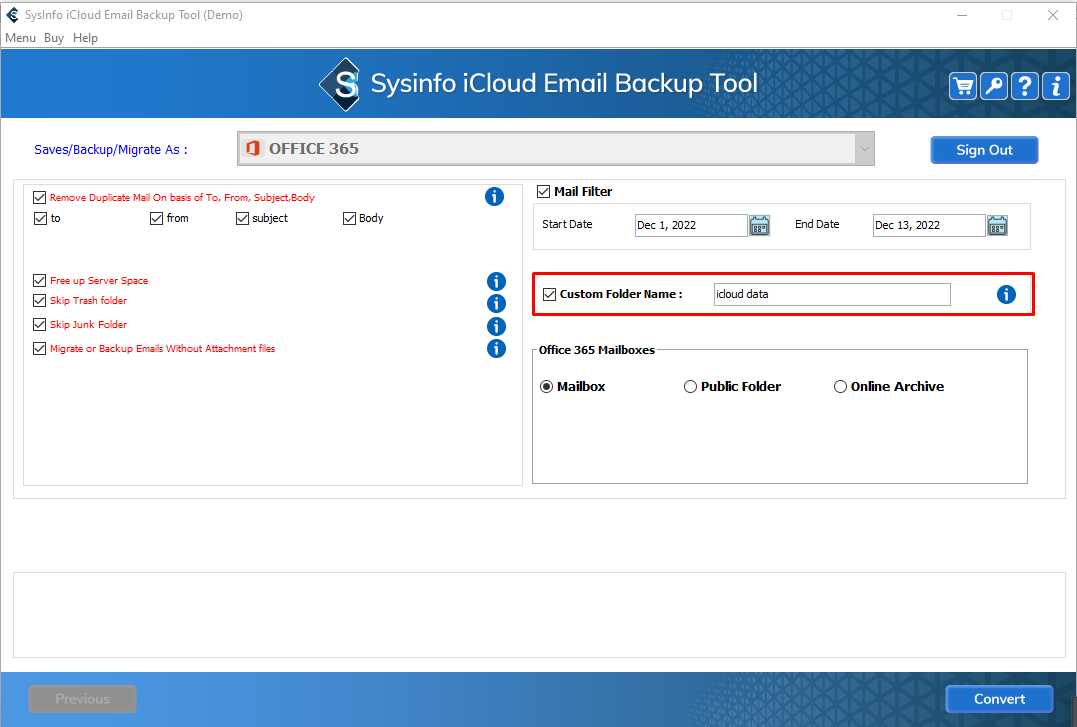
Task: Open the End Date calendar picker
Action: (x=997, y=225)
